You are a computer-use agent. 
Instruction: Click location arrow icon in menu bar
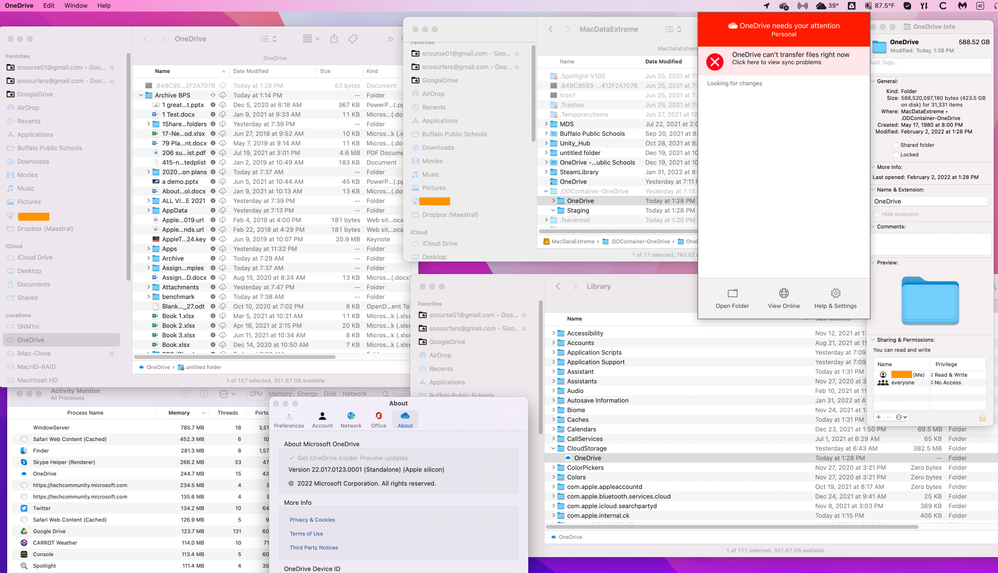(766, 6)
